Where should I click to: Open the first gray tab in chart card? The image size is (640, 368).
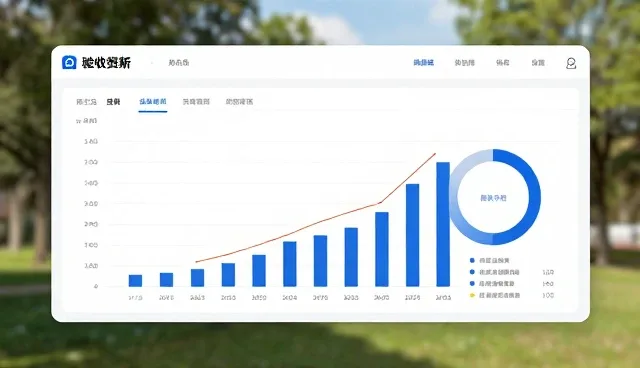[87, 102]
